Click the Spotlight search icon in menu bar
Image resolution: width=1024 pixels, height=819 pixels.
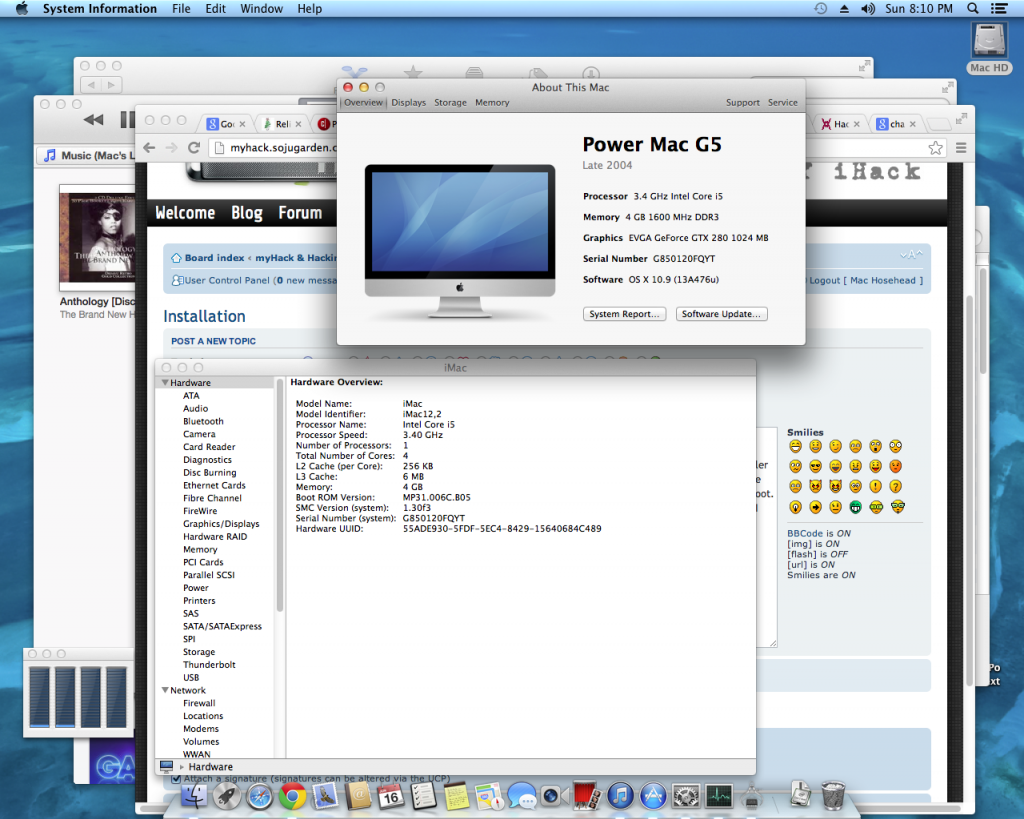[971, 8]
